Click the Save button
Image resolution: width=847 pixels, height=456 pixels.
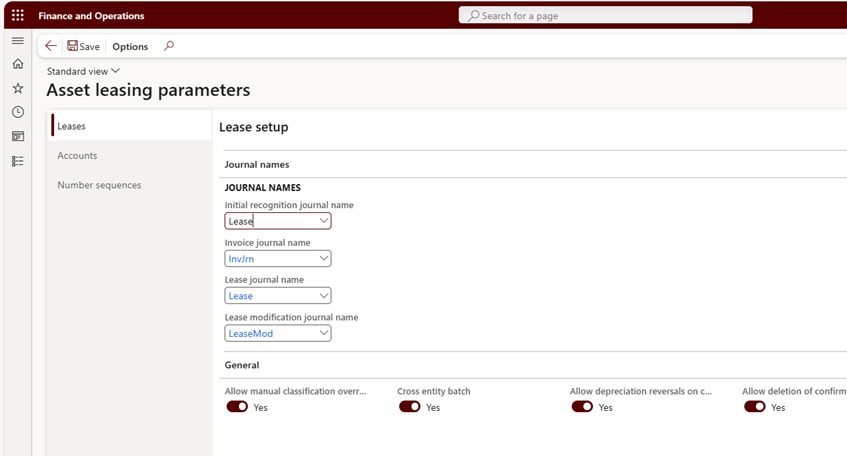point(83,46)
